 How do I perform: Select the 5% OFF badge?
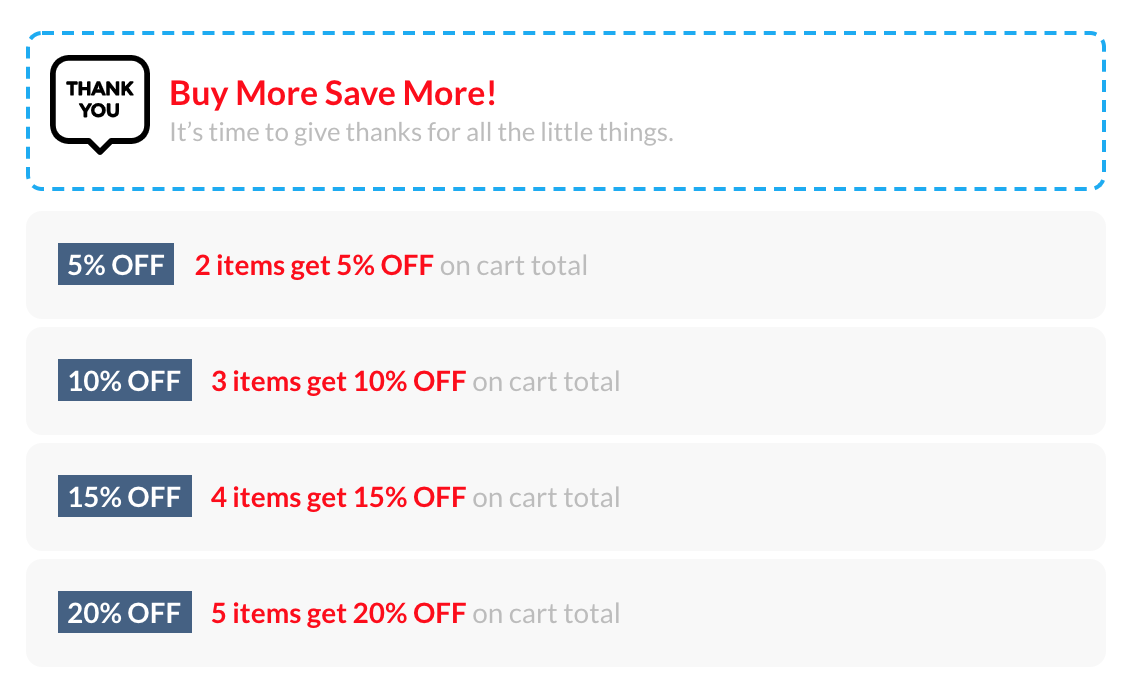point(116,265)
